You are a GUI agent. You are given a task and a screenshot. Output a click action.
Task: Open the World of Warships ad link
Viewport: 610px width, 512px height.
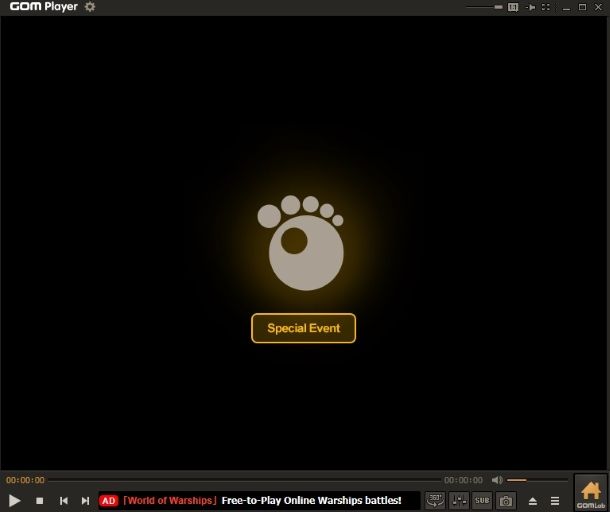[170, 500]
